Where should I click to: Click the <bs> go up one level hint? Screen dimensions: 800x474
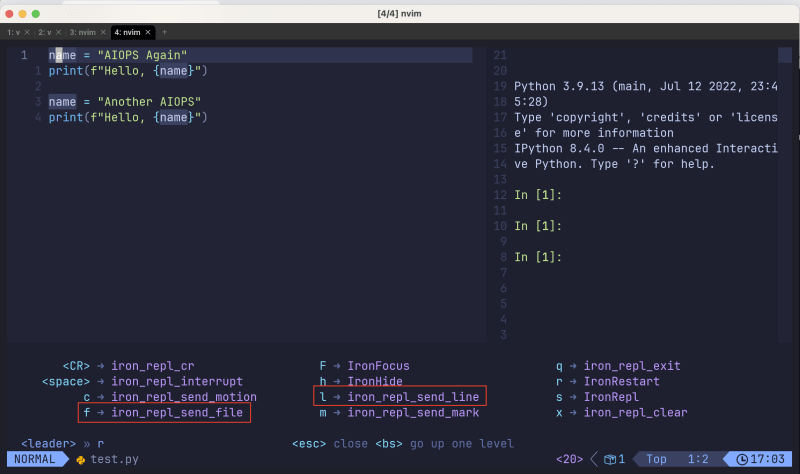[x=444, y=444]
